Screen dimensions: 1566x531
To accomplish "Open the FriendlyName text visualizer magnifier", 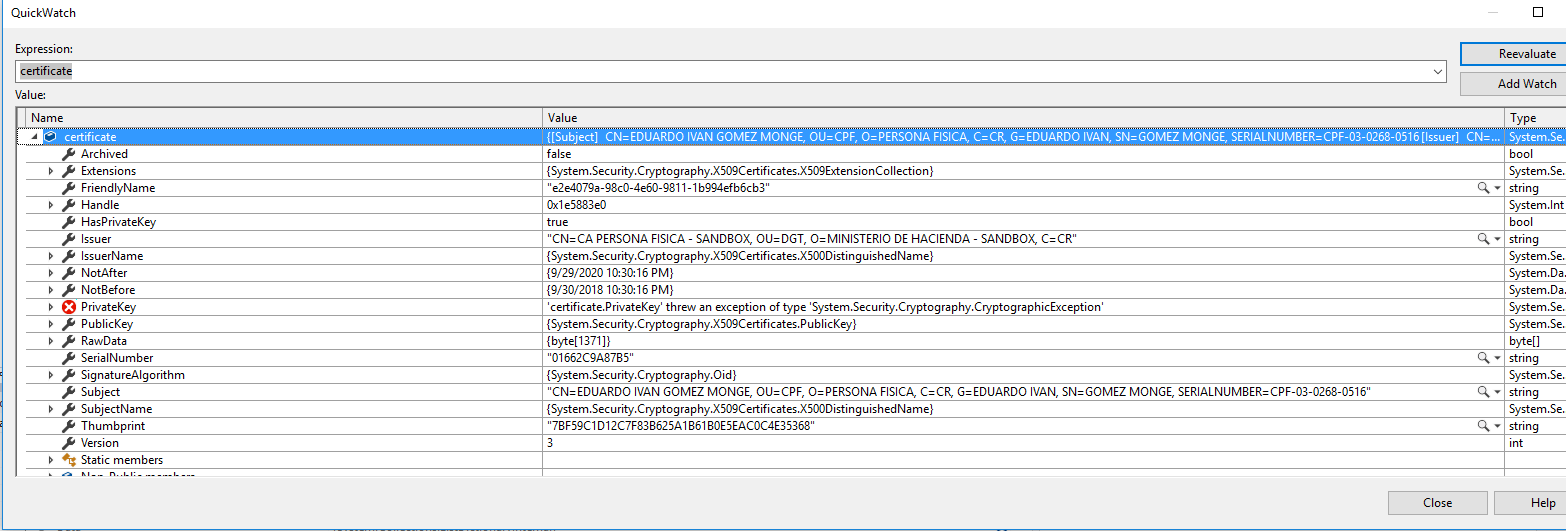I will point(1483,188).
